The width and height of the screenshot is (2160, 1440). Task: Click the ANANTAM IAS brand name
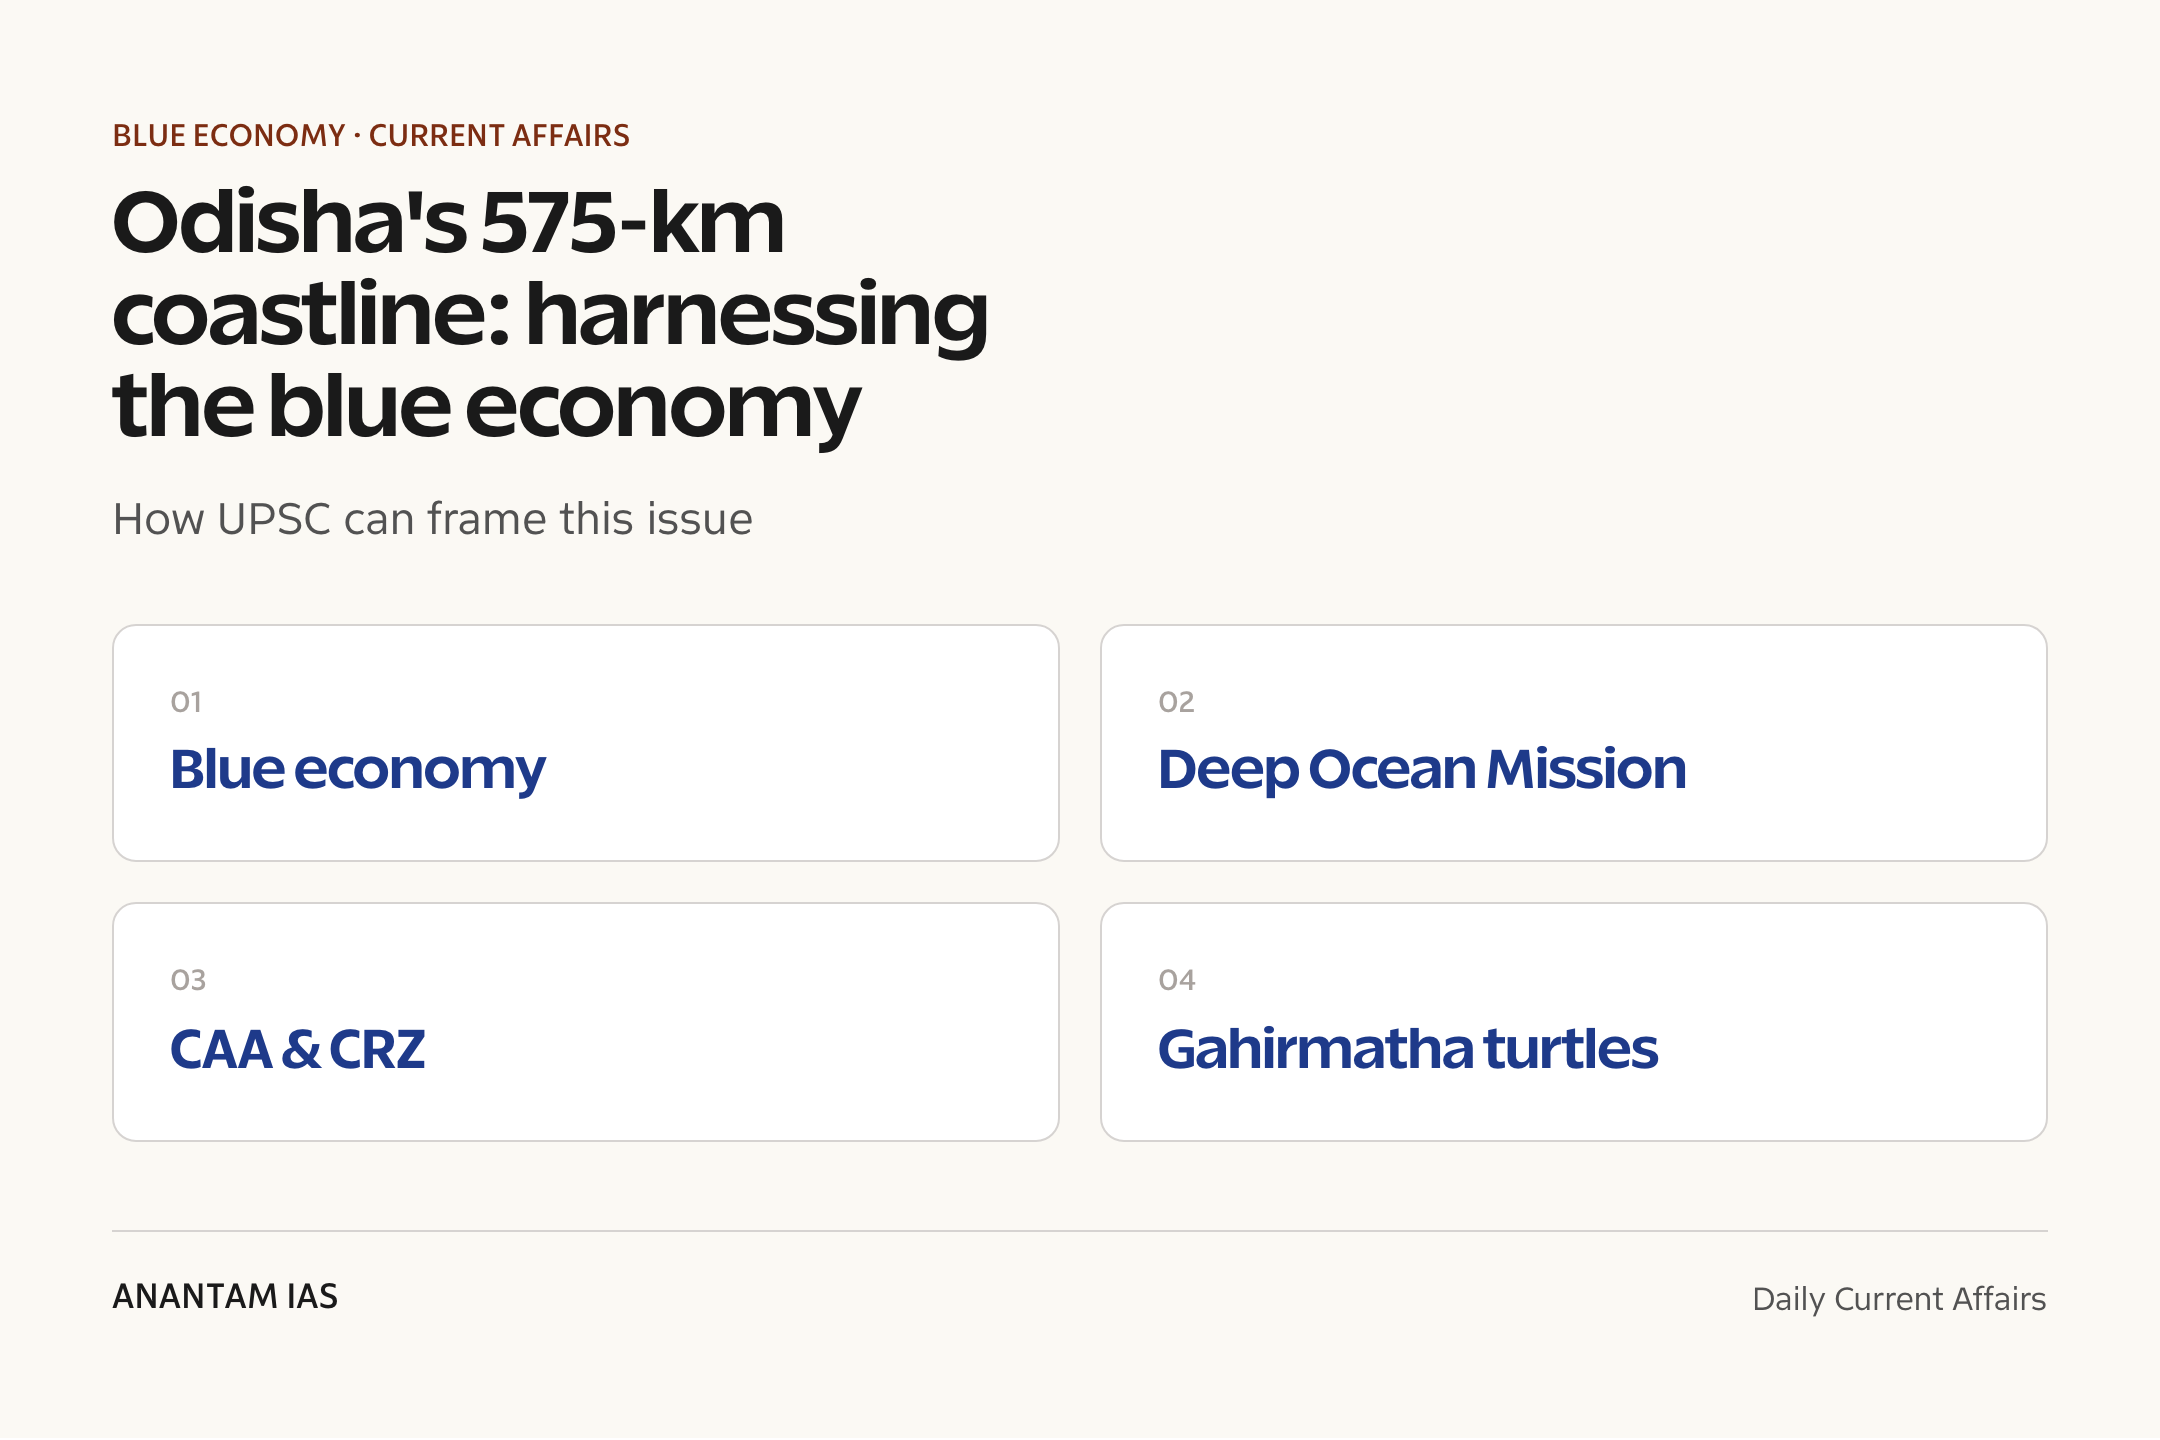(x=225, y=1297)
